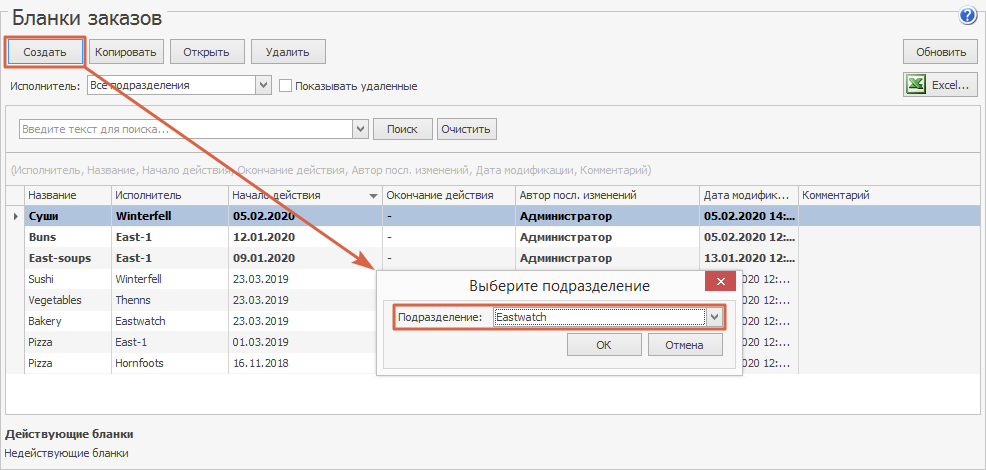986x470 pixels.
Task: Cancel the dialog with Отмена
Action: pyautogui.click(x=685, y=345)
